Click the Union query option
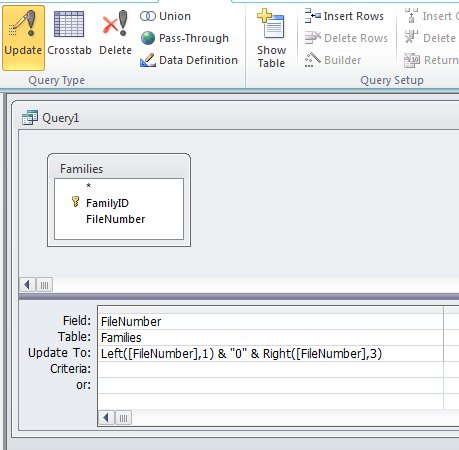 (x=165, y=16)
